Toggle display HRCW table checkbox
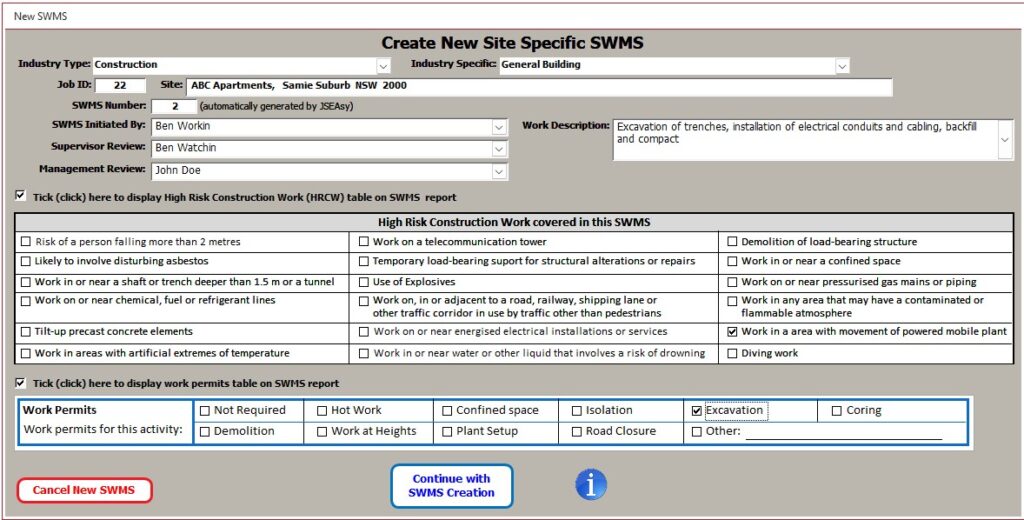The height and width of the screenshot is (520, 1024). tap(21, 196)
